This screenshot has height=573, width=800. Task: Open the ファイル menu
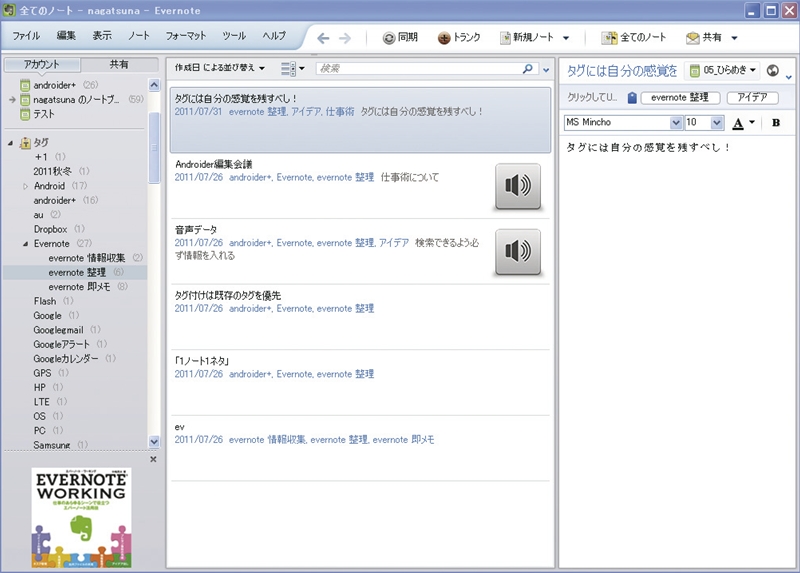coord(26,36)
